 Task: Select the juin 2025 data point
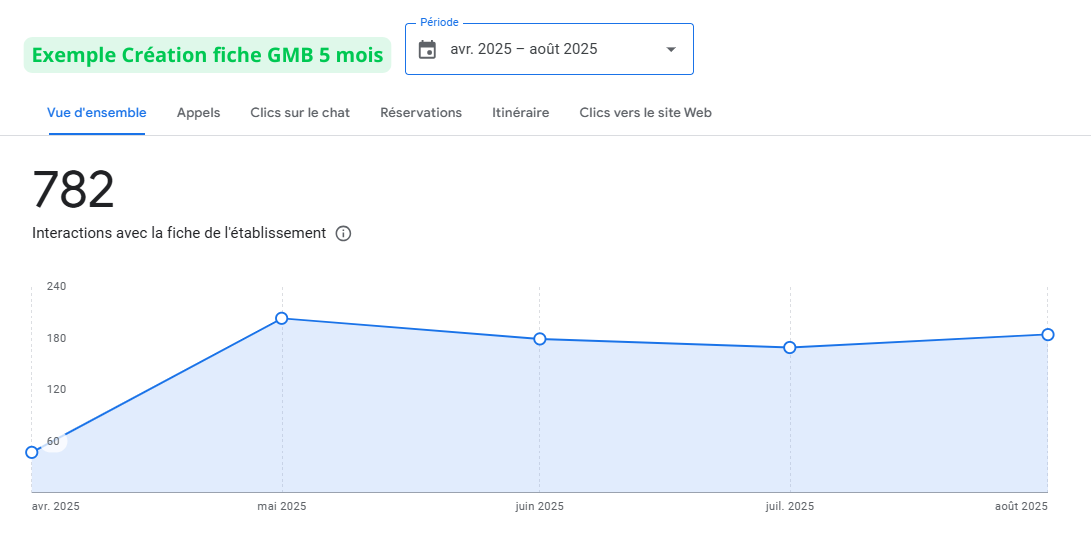tap(540, 339)
